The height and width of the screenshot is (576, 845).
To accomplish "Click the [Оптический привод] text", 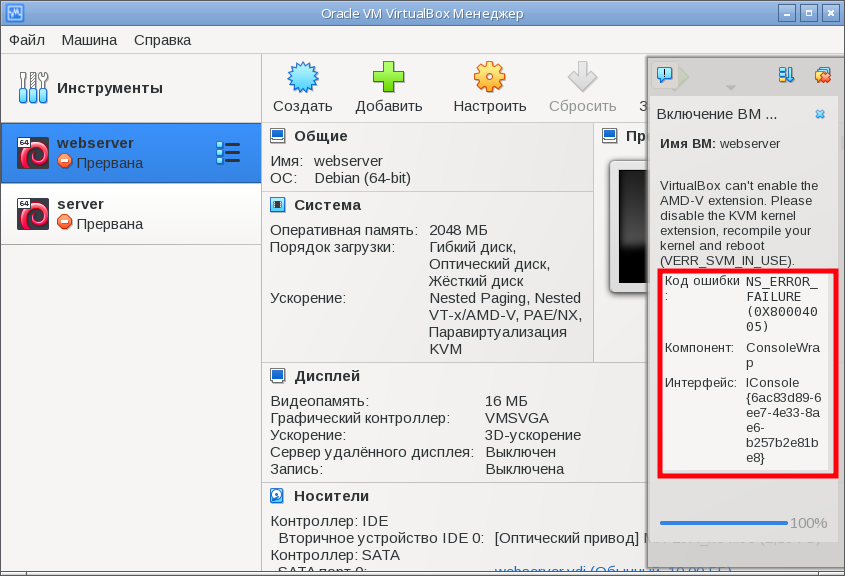I will pos(567,538).
